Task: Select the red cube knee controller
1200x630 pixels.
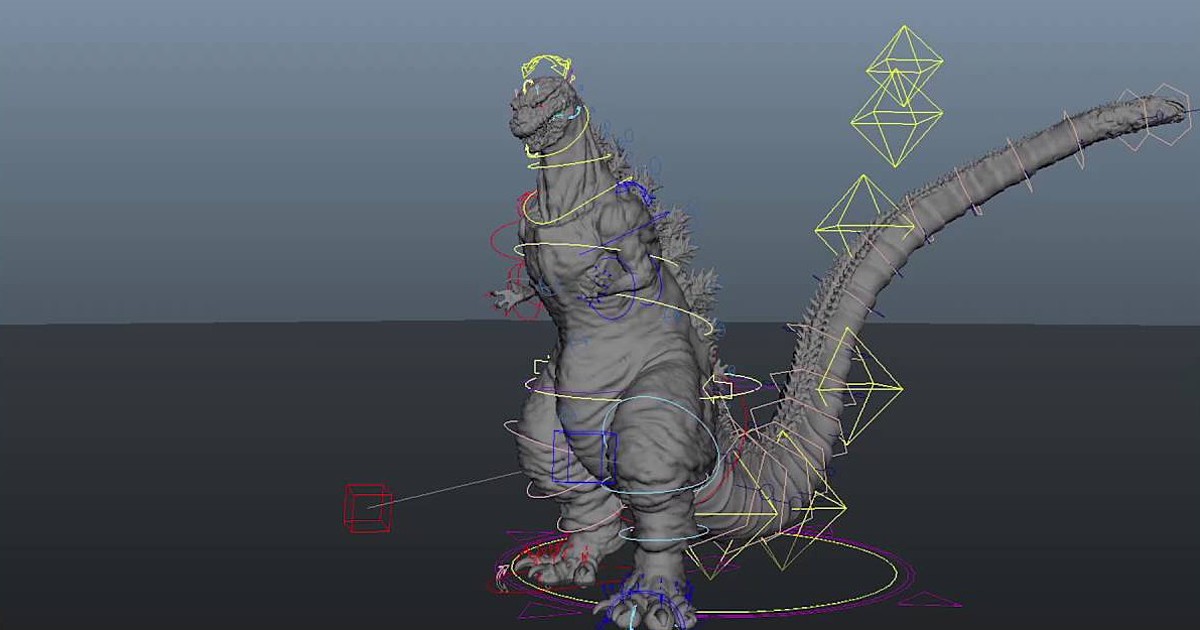Action: [x=368, y=508]
